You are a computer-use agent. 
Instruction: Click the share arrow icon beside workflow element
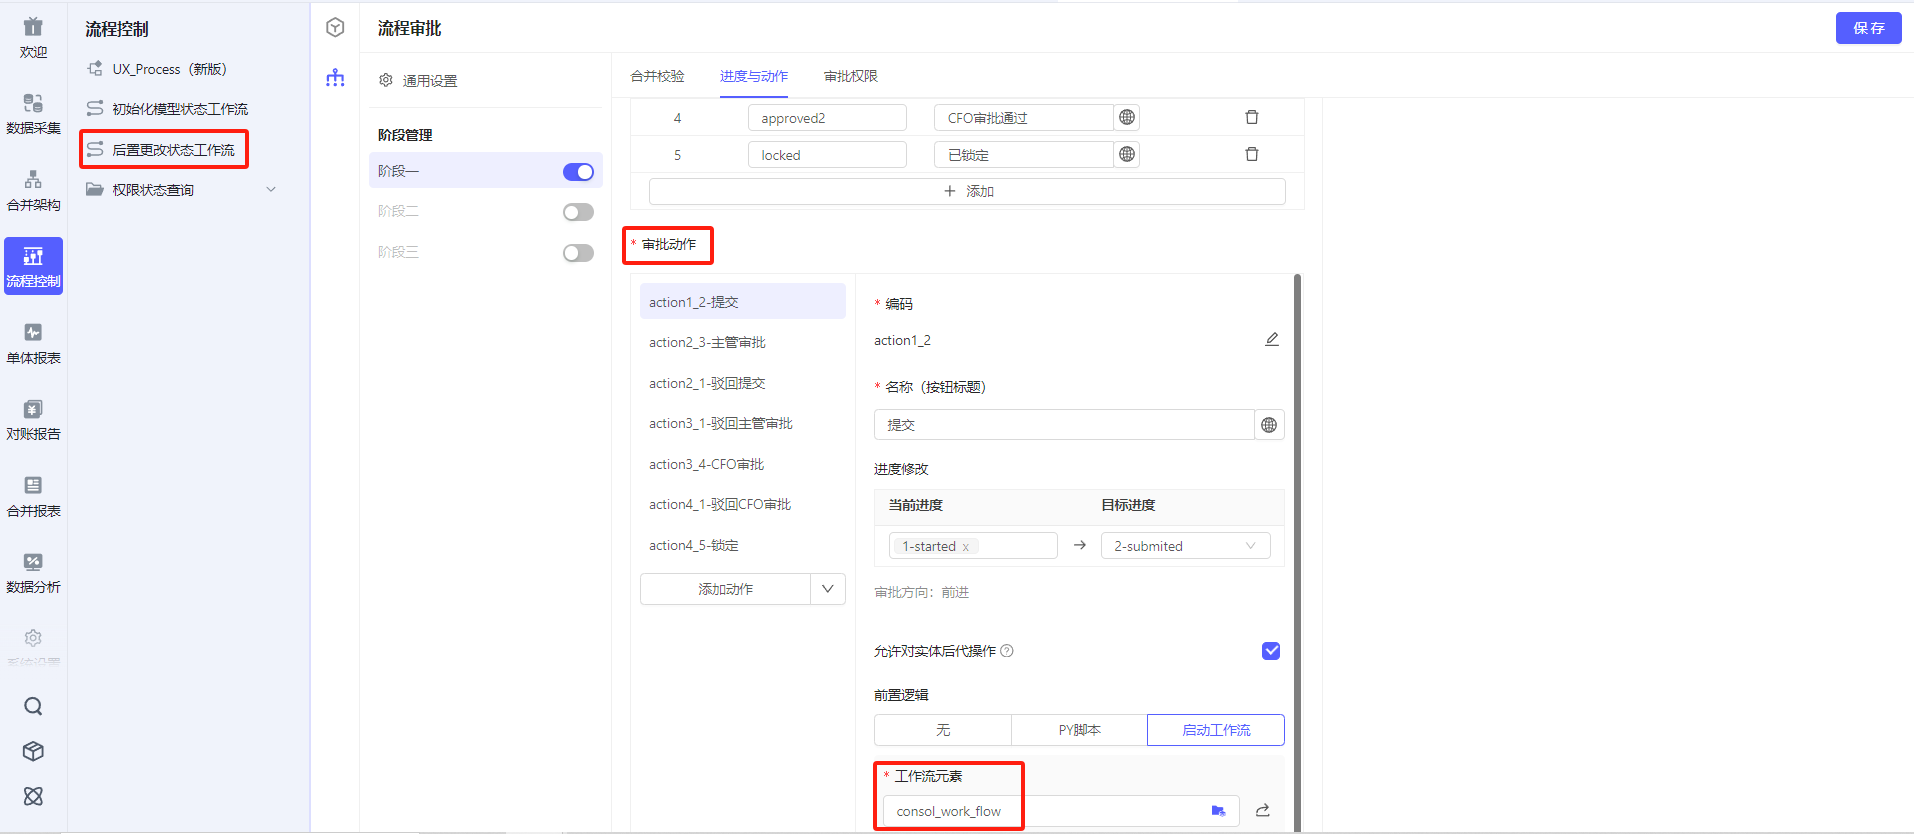(x=1263, y=811)
